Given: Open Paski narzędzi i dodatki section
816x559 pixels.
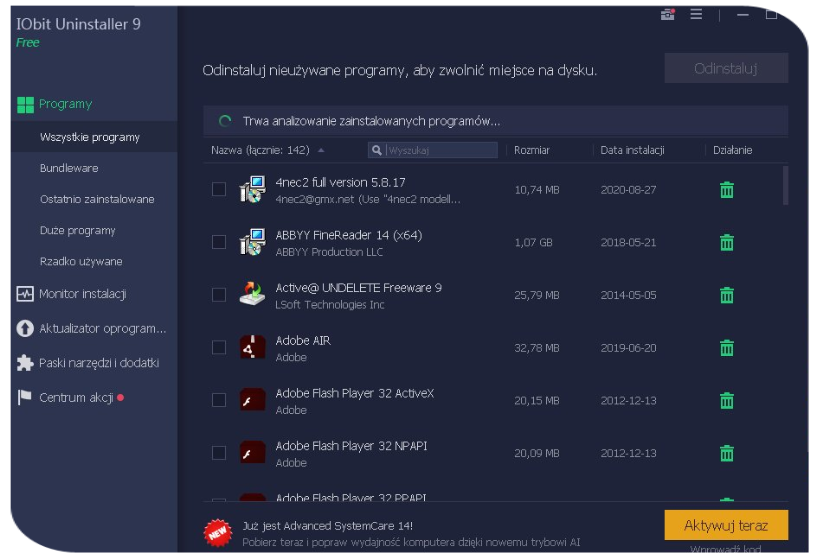Looking at the screenshot, I should (88, 363).
